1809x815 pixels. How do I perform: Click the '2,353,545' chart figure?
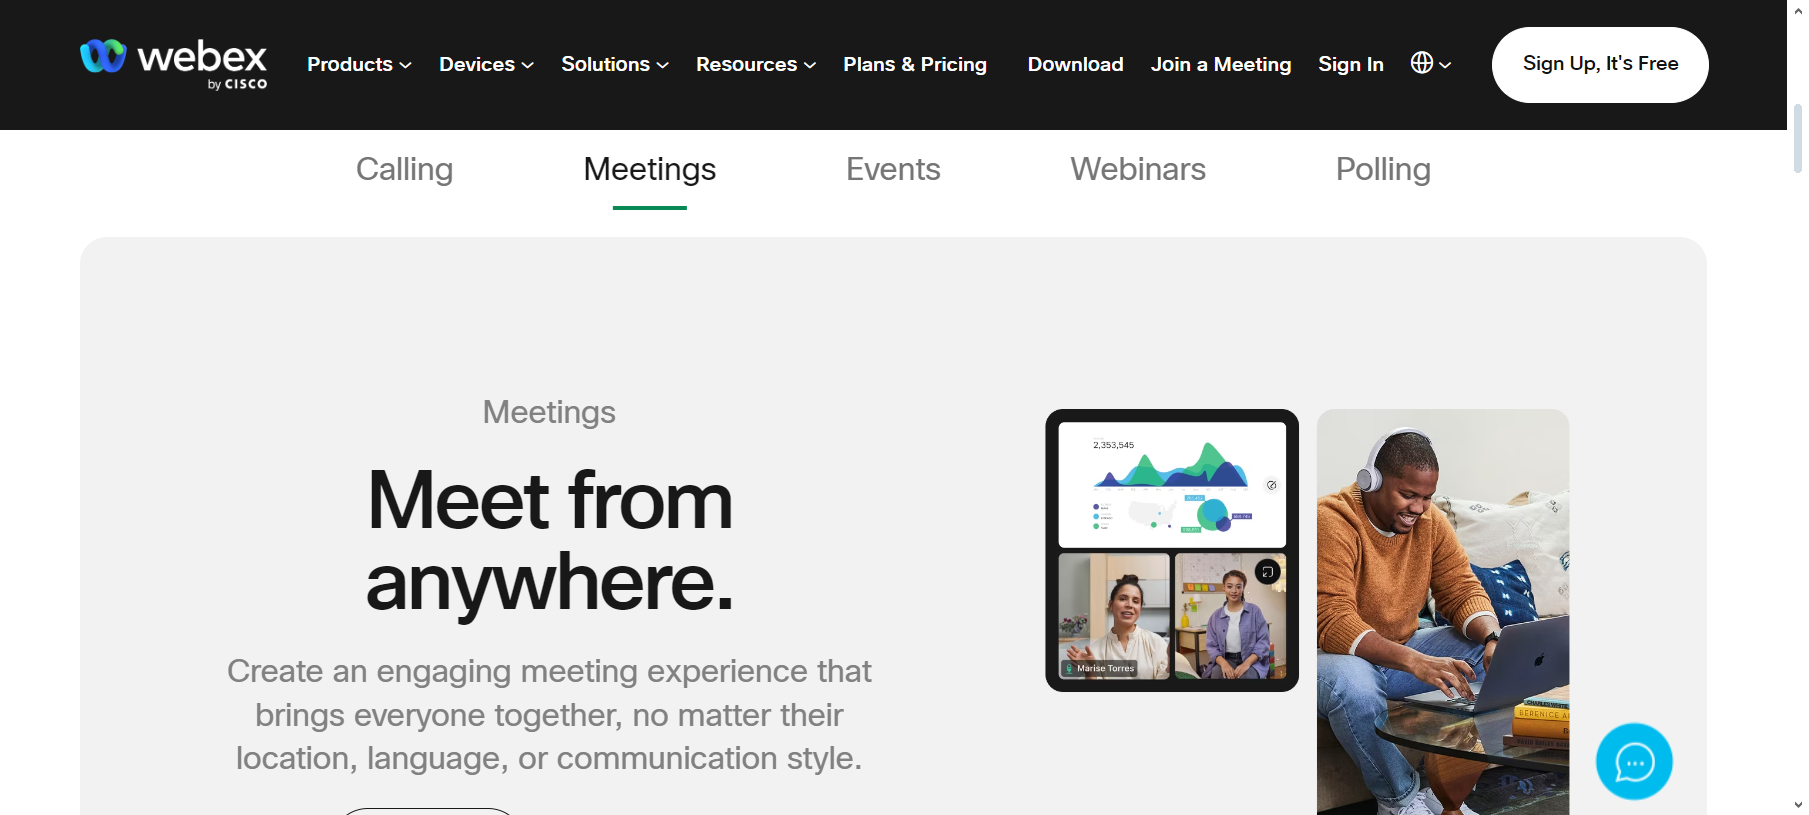(x=1113, y=445)
